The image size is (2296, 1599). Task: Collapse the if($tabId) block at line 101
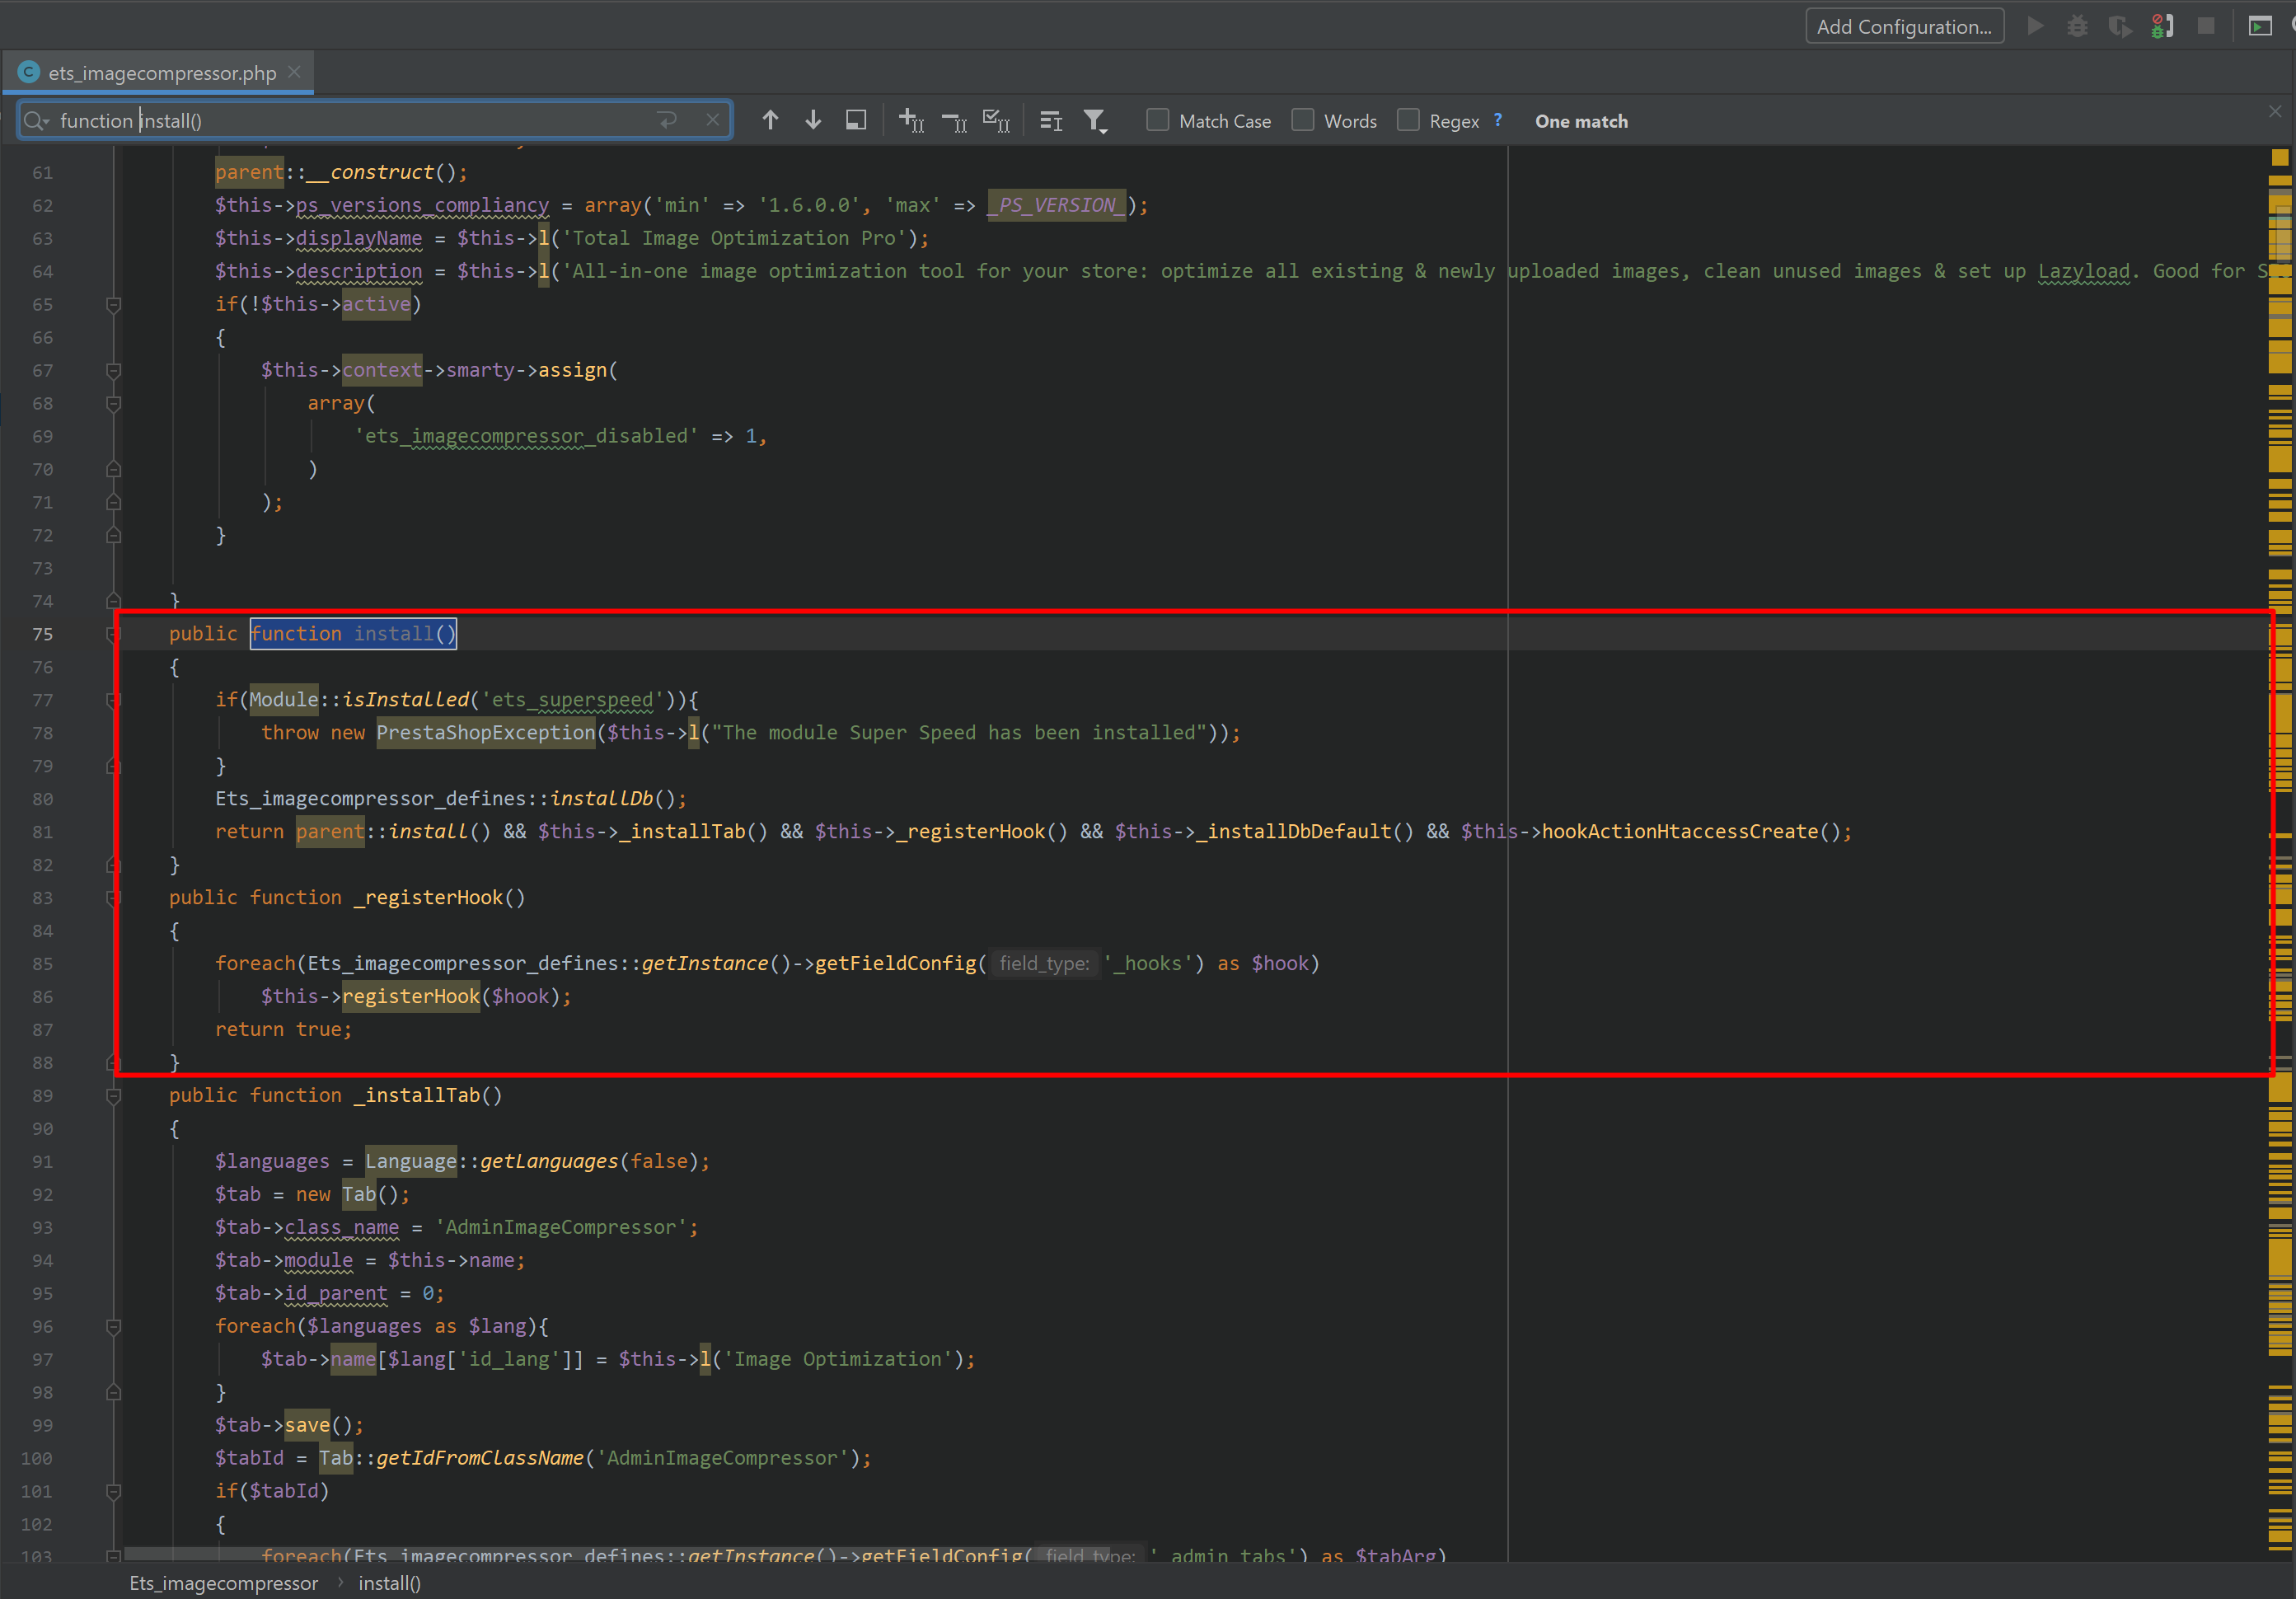(114, 1491)
